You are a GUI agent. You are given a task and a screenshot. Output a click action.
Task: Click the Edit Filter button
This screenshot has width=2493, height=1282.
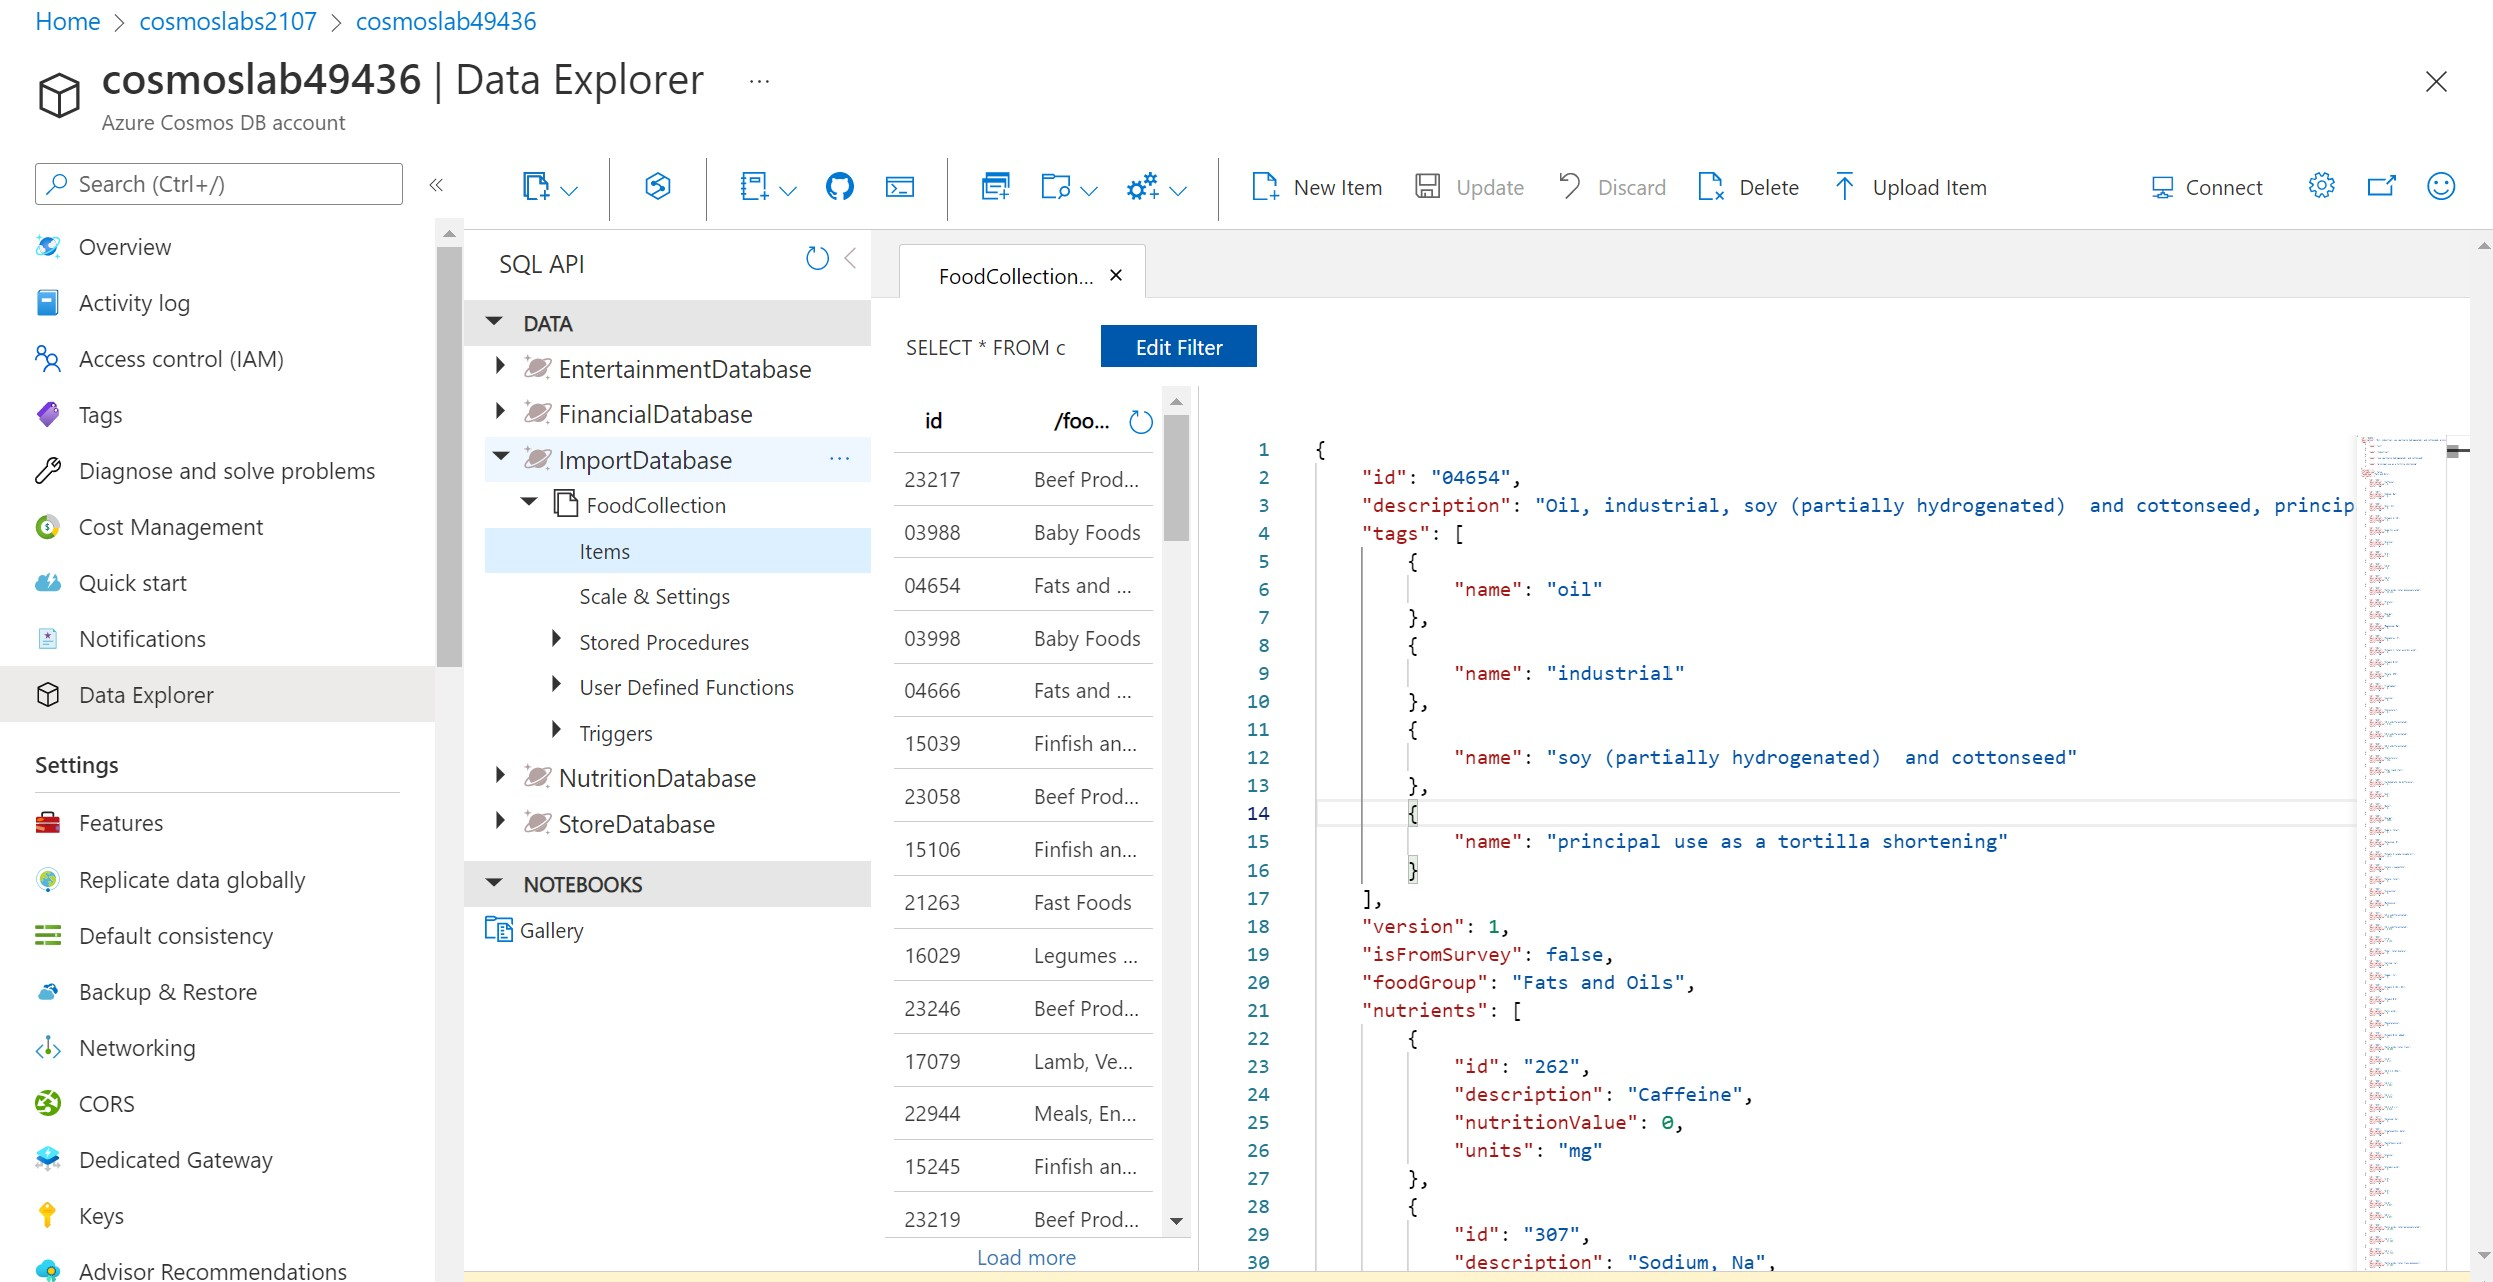[x=1178, y=346]
